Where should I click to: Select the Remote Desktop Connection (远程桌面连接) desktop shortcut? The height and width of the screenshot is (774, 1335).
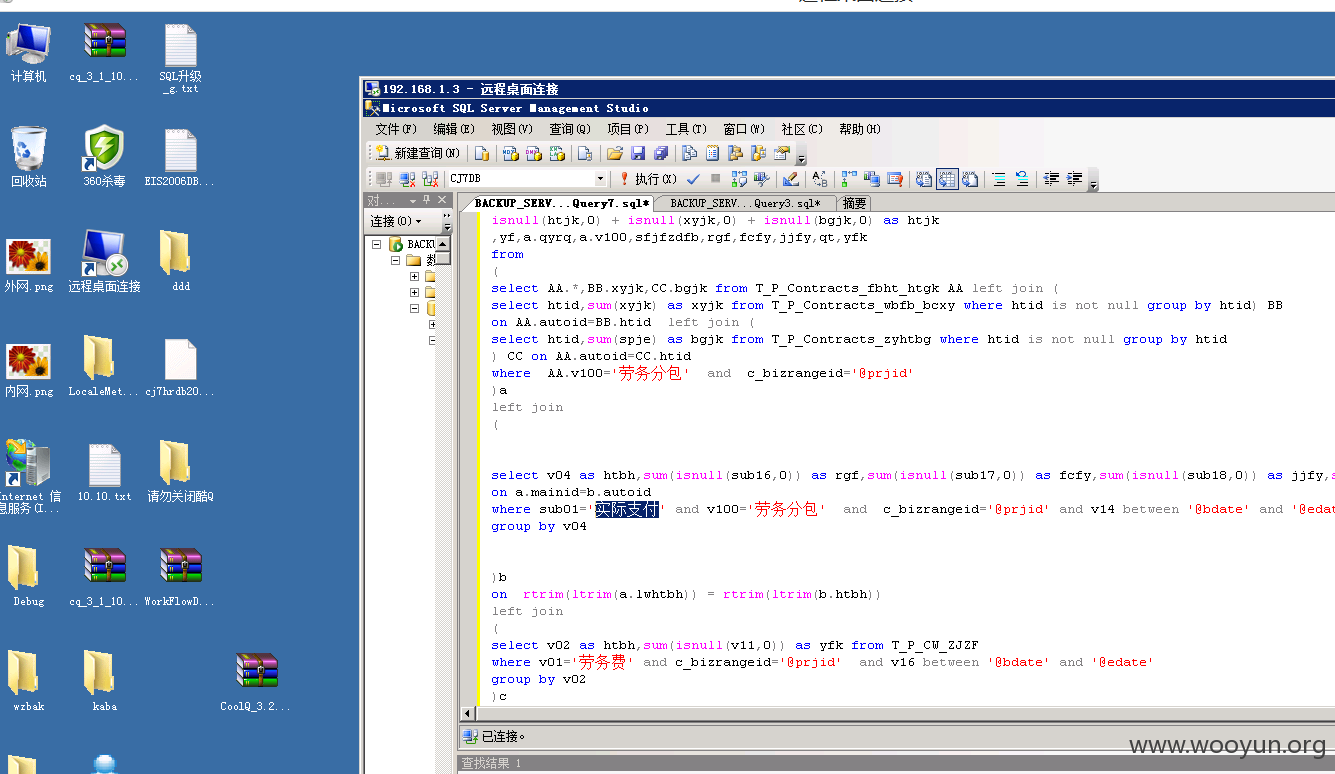click(104, 261)
